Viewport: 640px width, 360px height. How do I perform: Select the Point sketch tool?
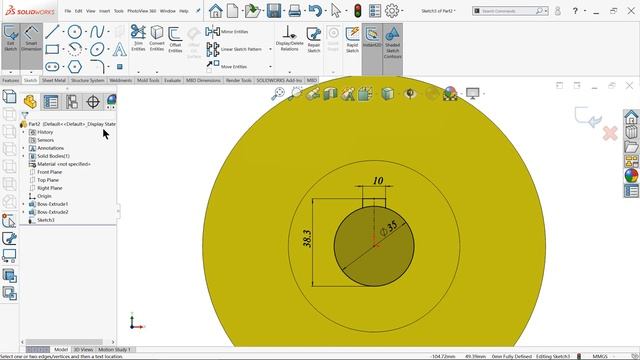(x=120, y=67)
